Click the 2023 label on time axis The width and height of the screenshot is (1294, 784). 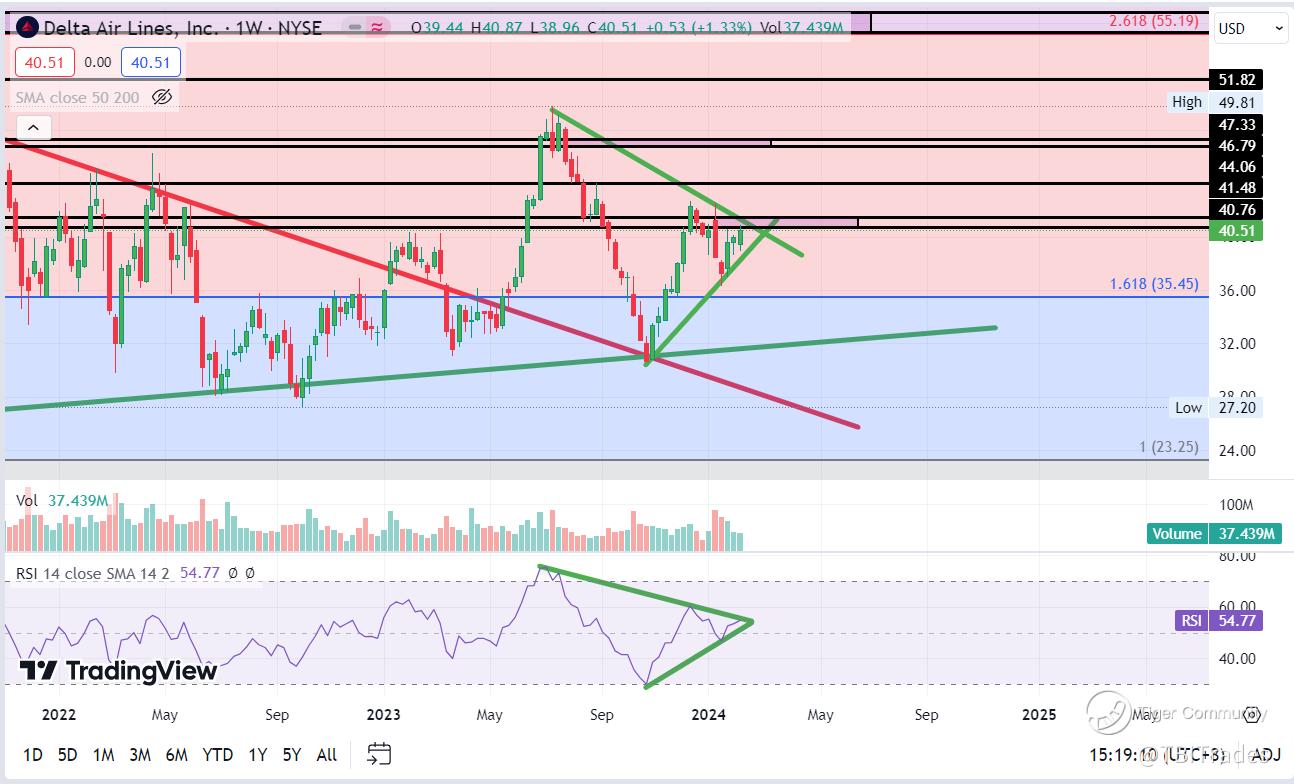(x=384, y=715)
